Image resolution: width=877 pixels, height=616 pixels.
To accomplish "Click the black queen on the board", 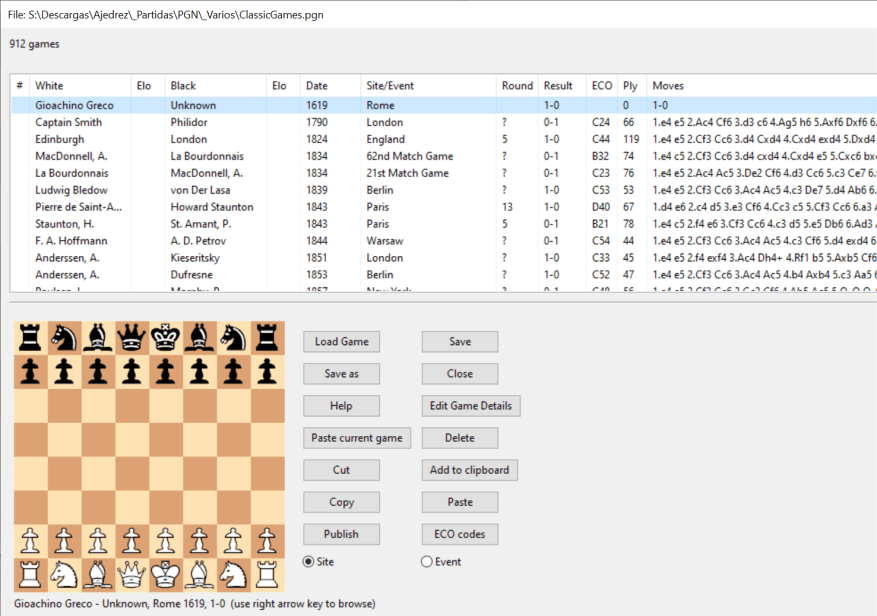I will point(132,337).
